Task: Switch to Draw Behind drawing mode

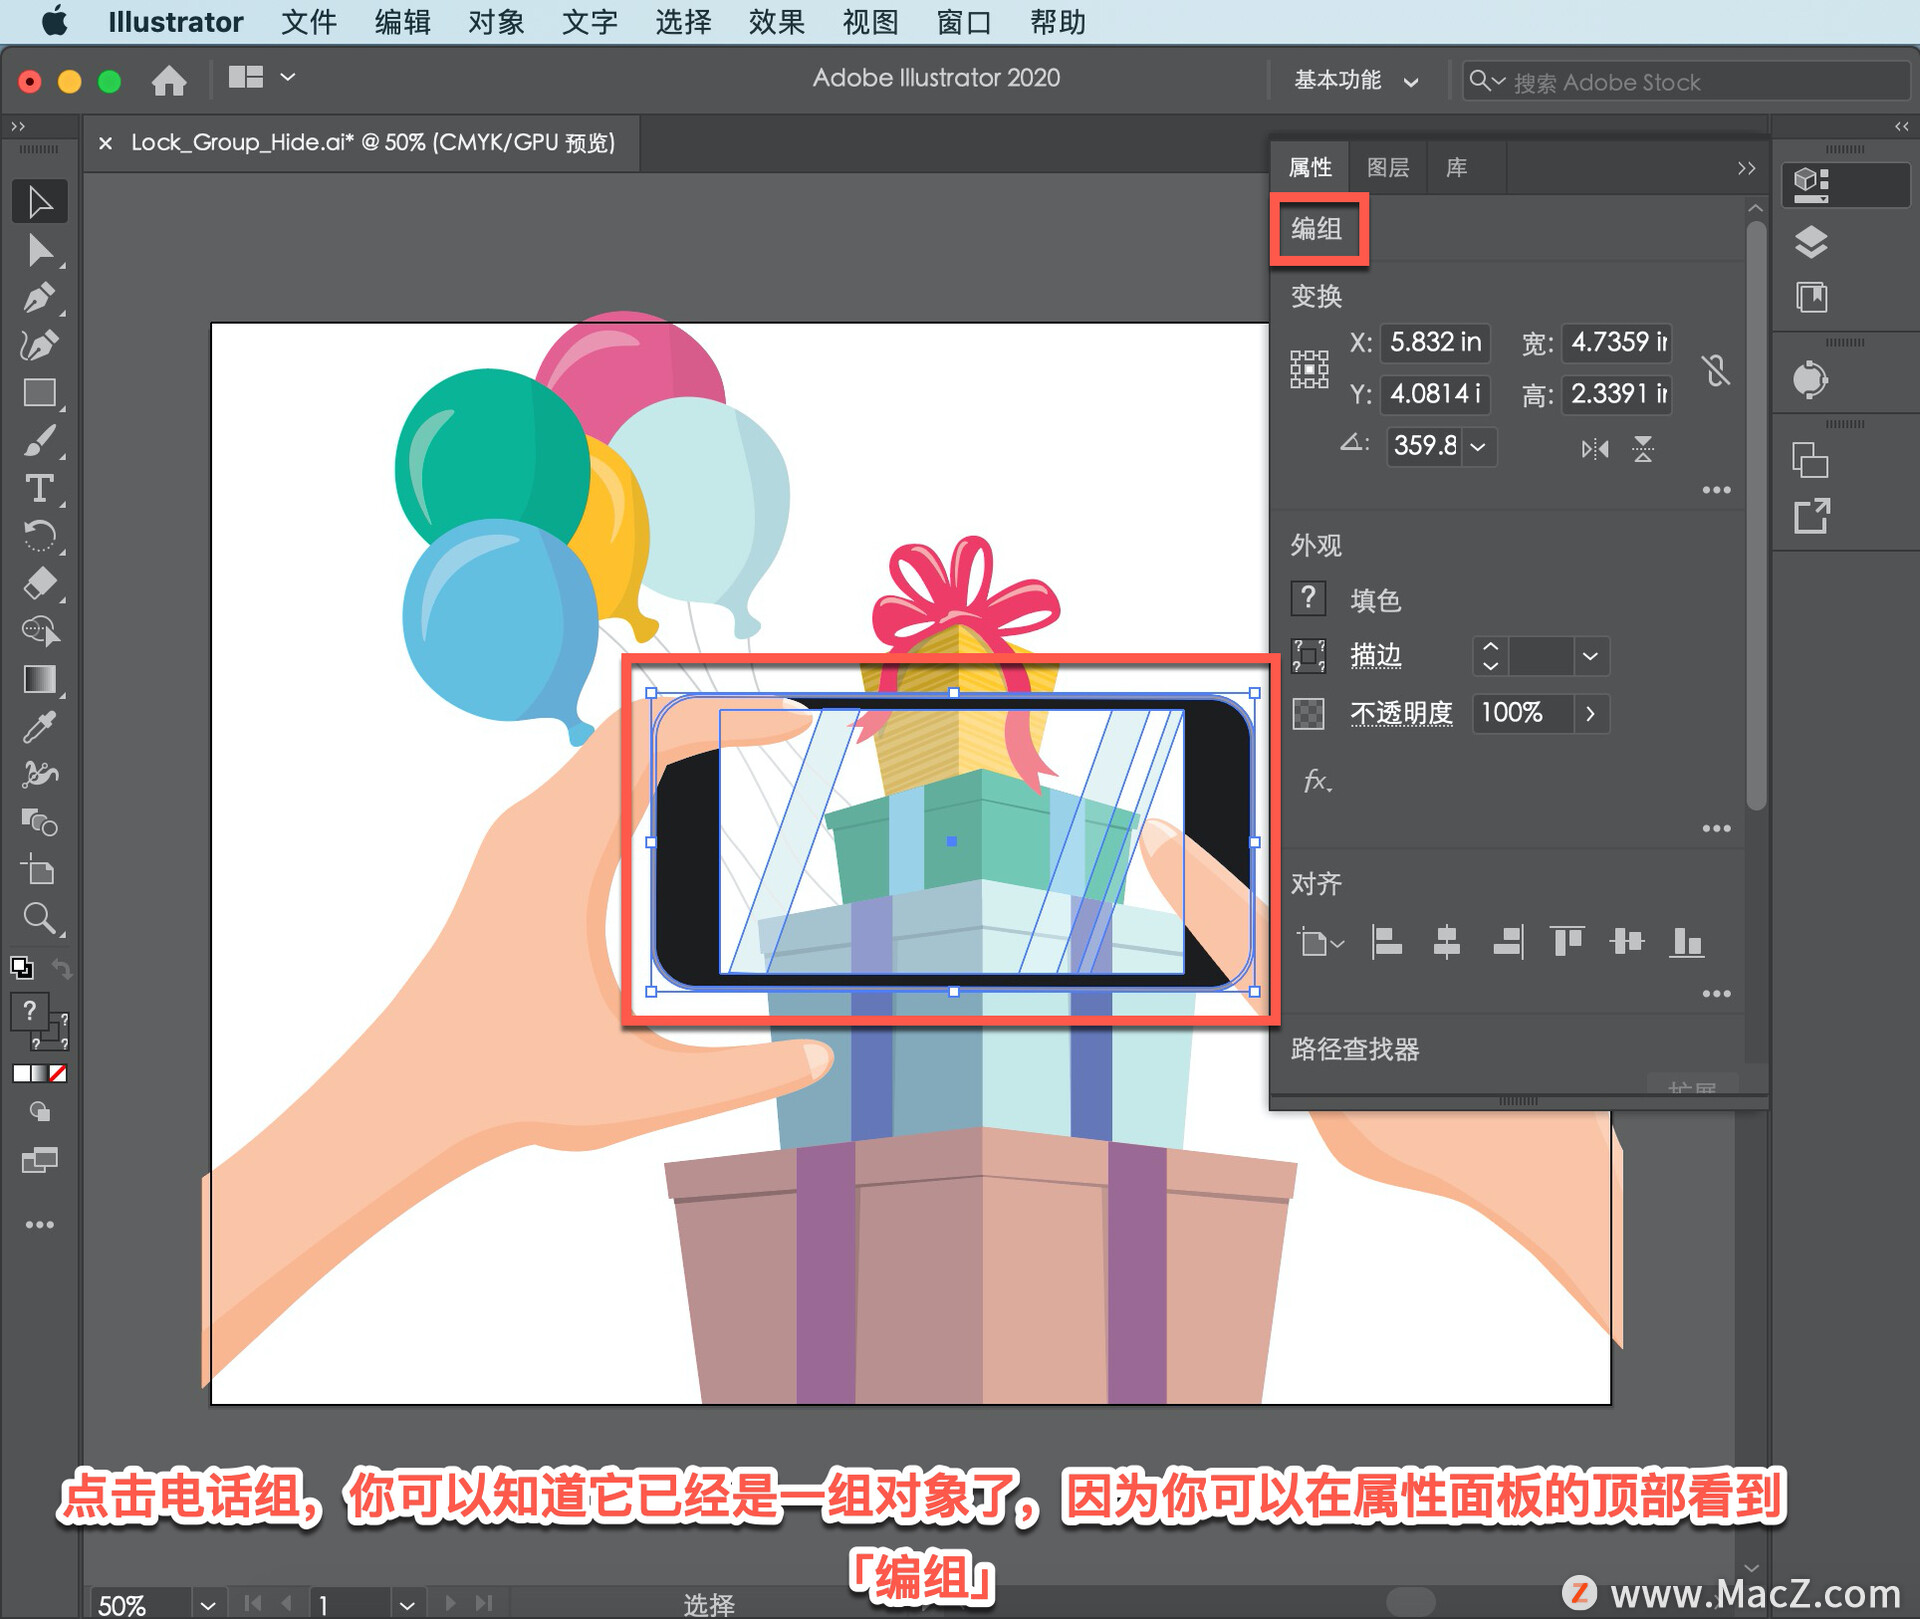Action: point(40,1112)
